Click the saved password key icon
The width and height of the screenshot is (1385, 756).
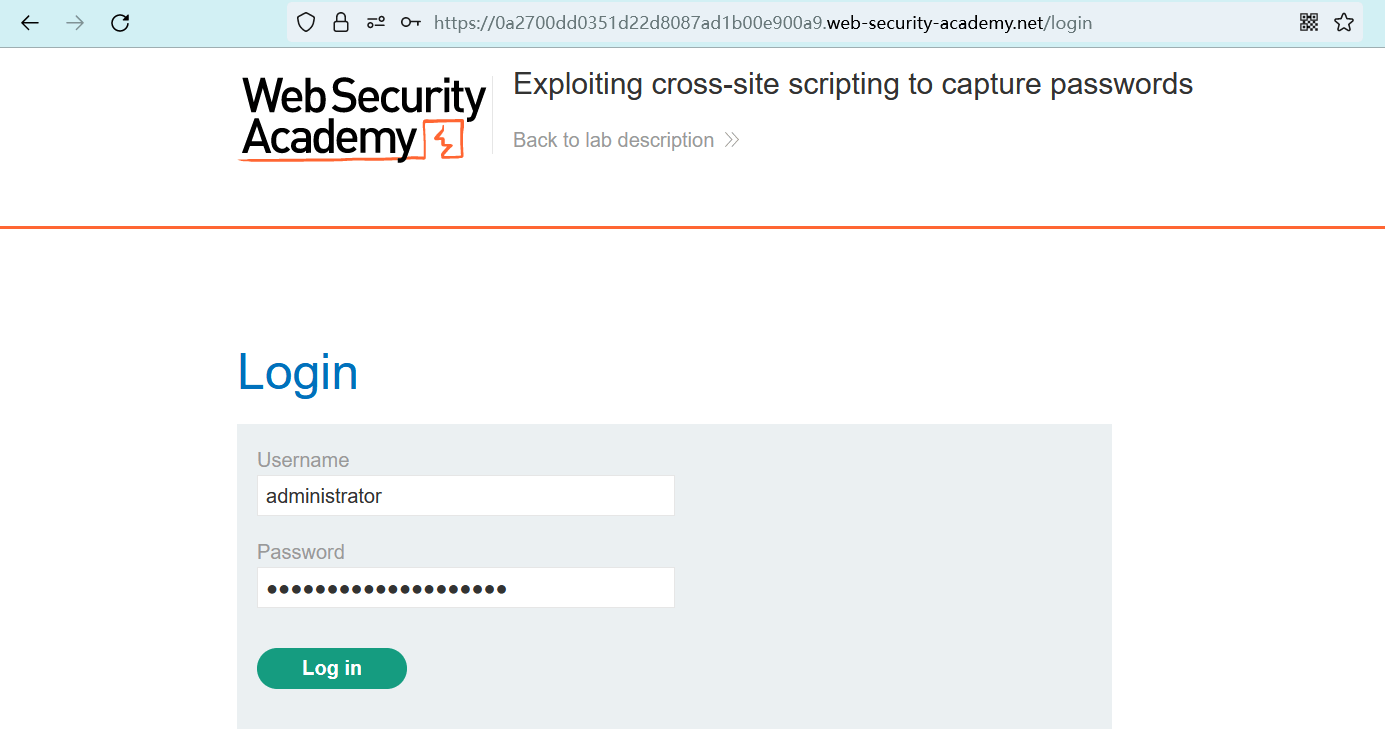click(x=410, y=22)
